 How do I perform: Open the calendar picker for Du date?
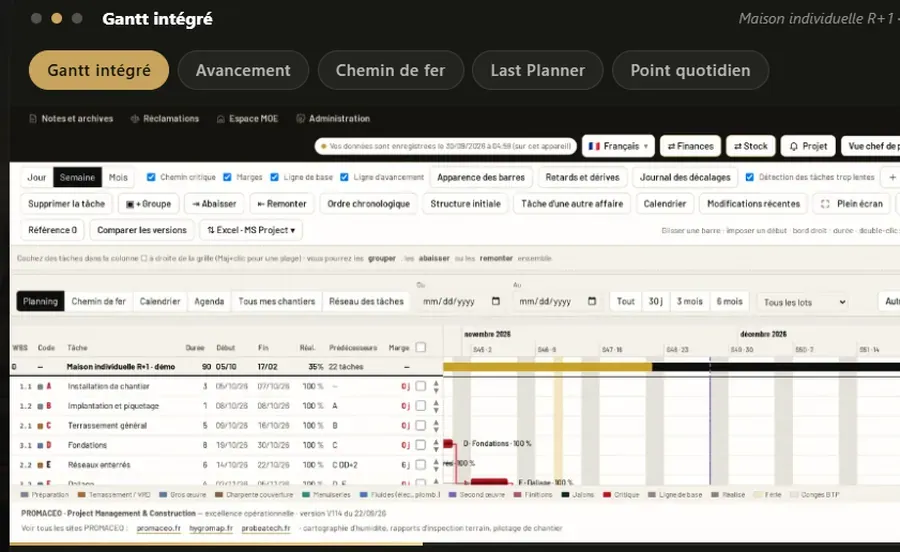tap(496, 301)
